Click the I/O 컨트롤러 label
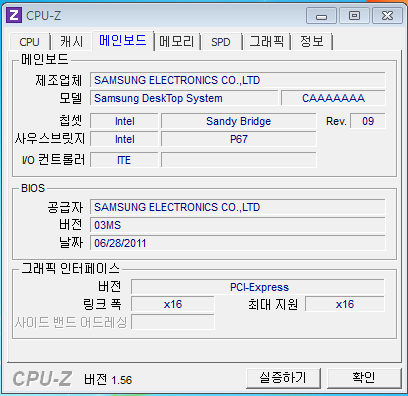408x396 pixels. pyautogui.click(x=53, y=160)
